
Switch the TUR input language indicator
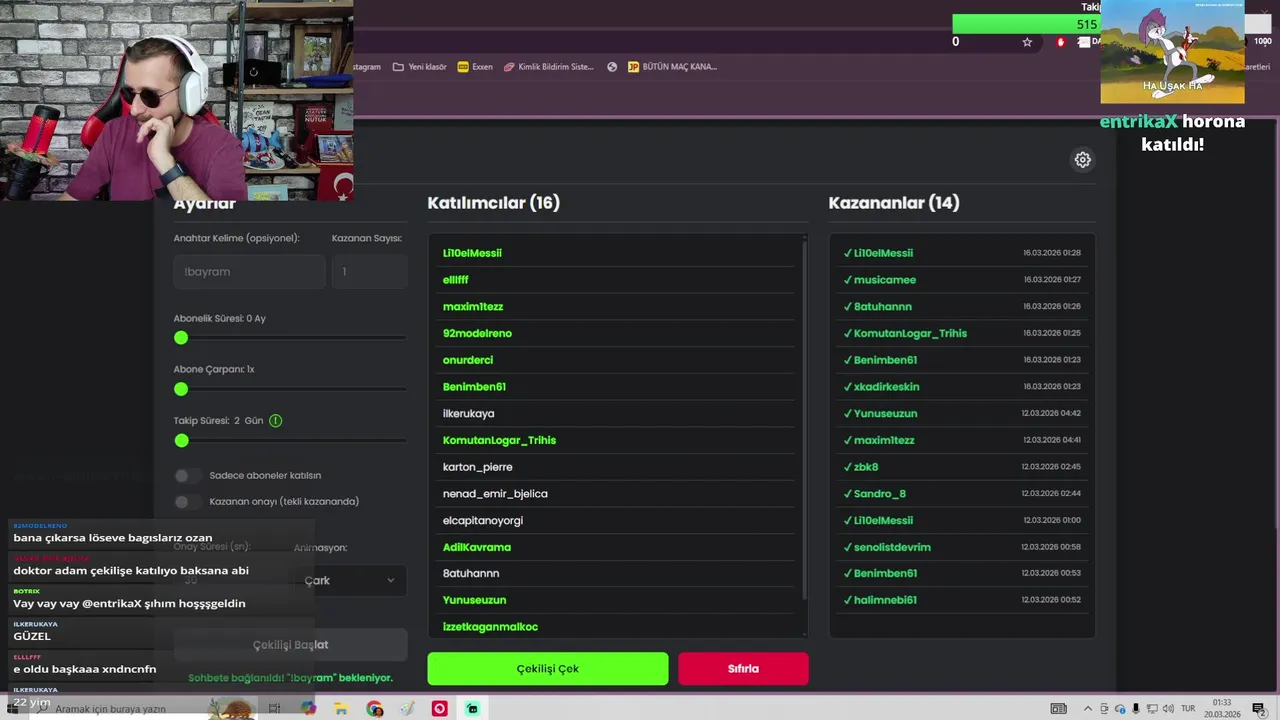pos(1189,709)
